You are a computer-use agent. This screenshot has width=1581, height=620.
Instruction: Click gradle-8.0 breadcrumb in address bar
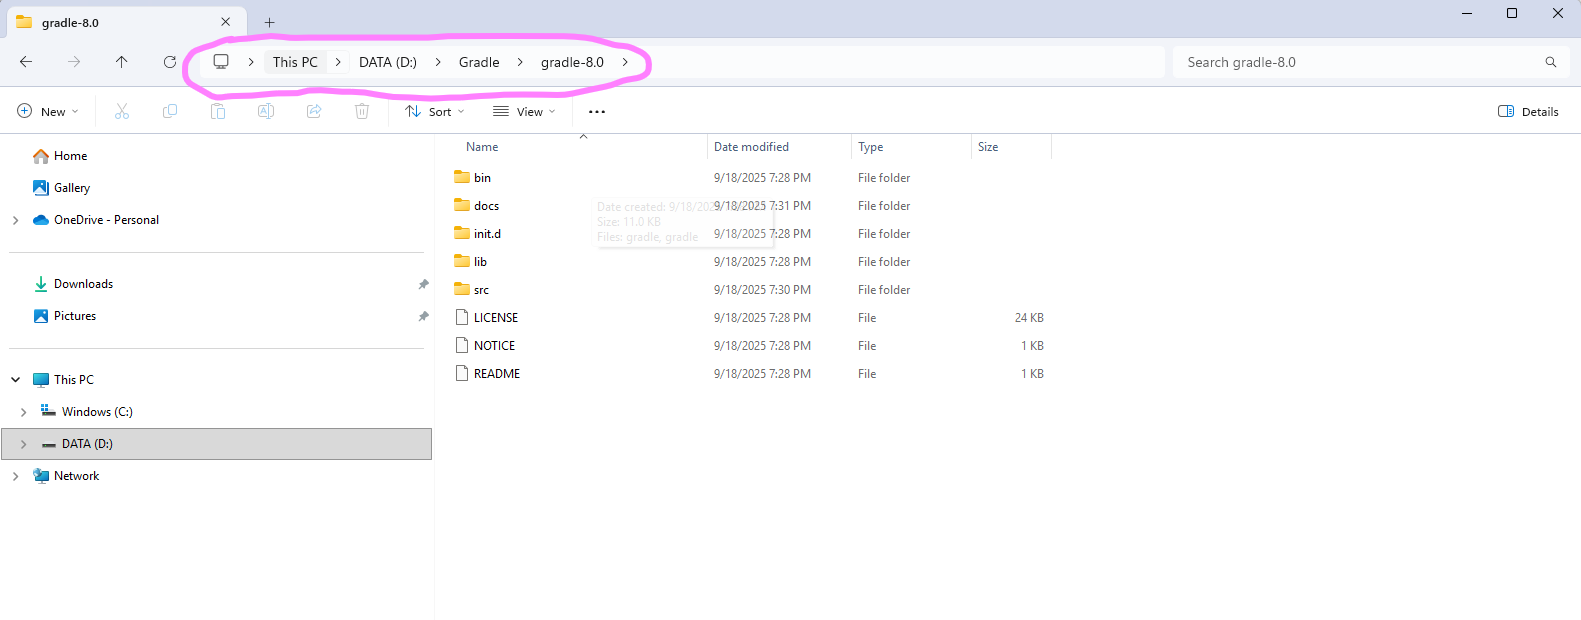click(572, 62)
